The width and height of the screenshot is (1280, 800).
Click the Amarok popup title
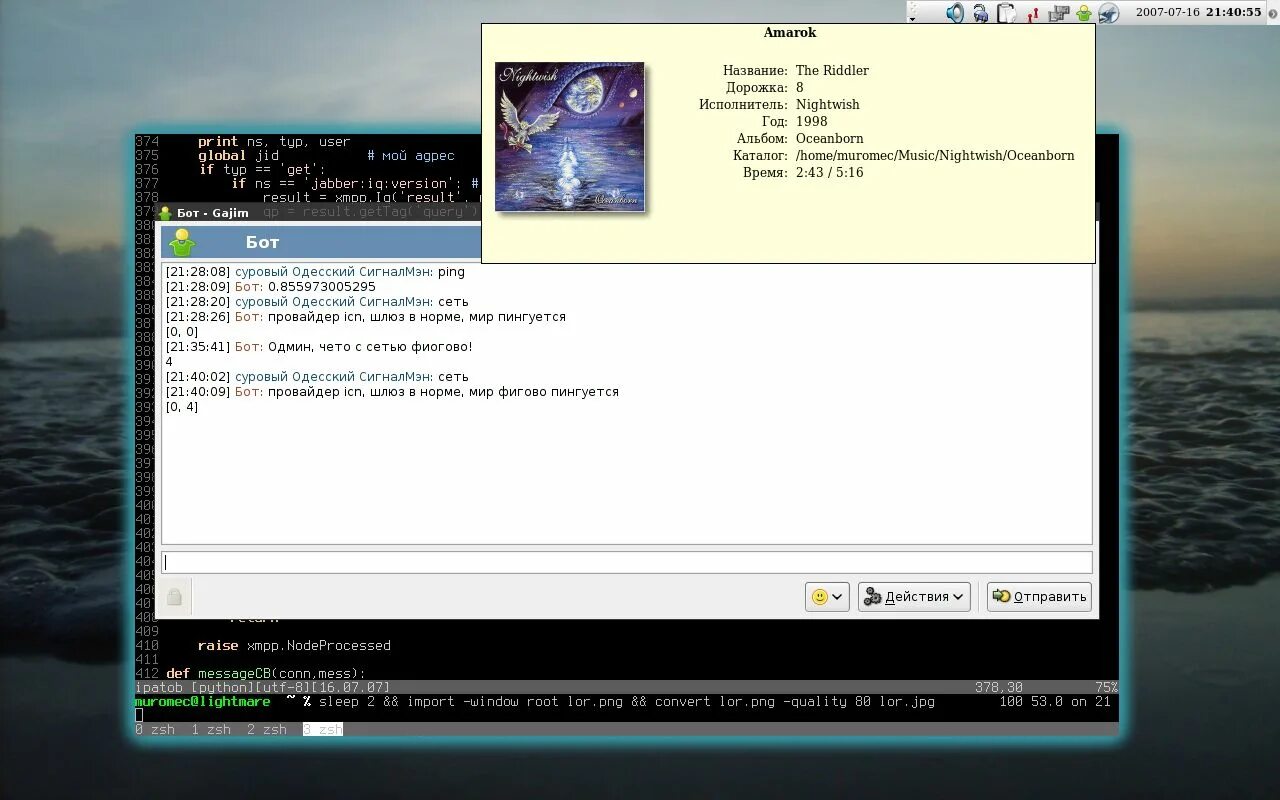pyautogui.click(x=790, y=33)
